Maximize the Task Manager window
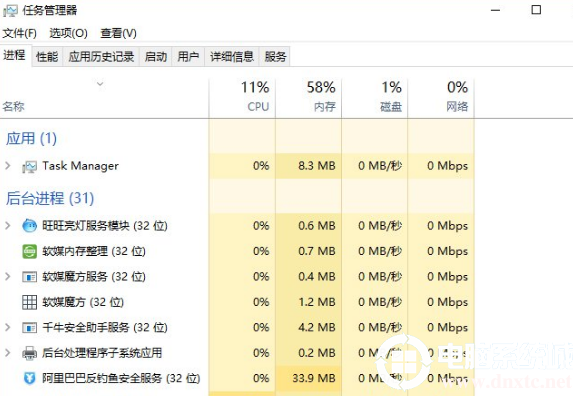 pyautogui.click(x=536, y=10)
